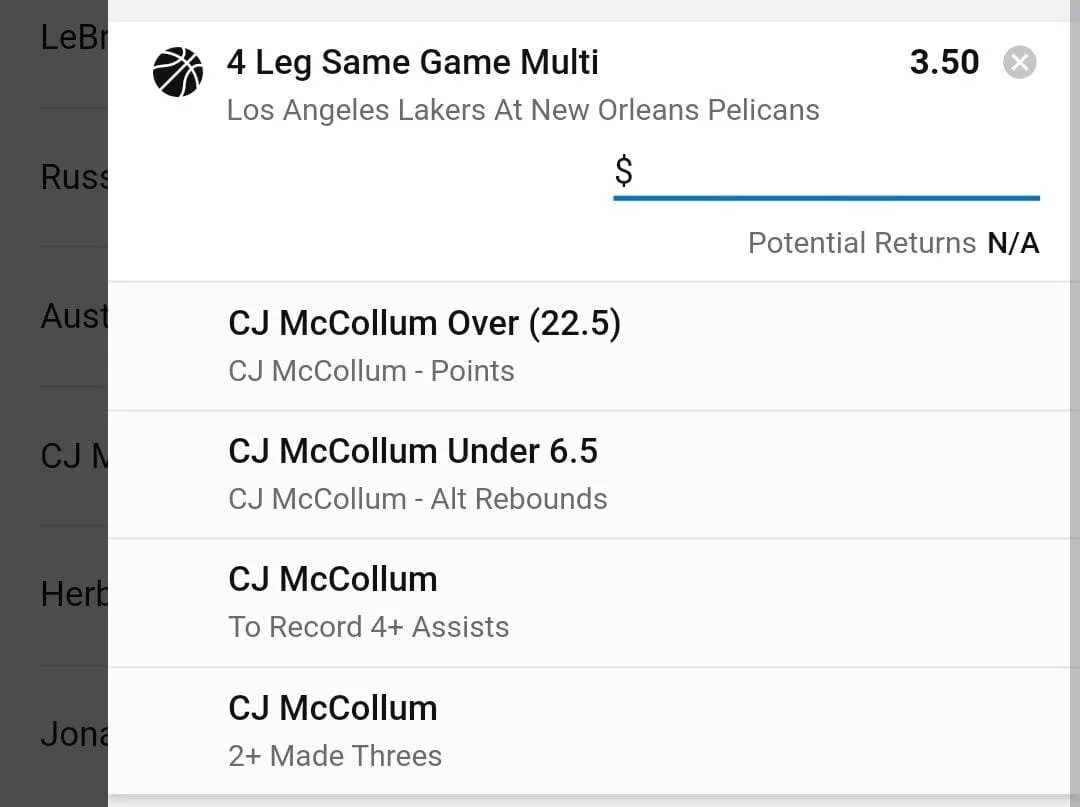Remove the 4 Leg Same Game Multi bet

1019,63
